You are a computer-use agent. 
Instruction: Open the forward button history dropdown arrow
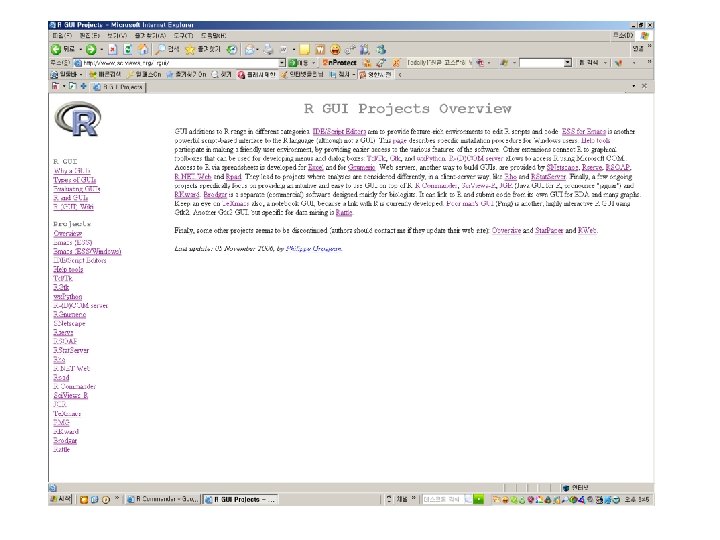point(101,49)
